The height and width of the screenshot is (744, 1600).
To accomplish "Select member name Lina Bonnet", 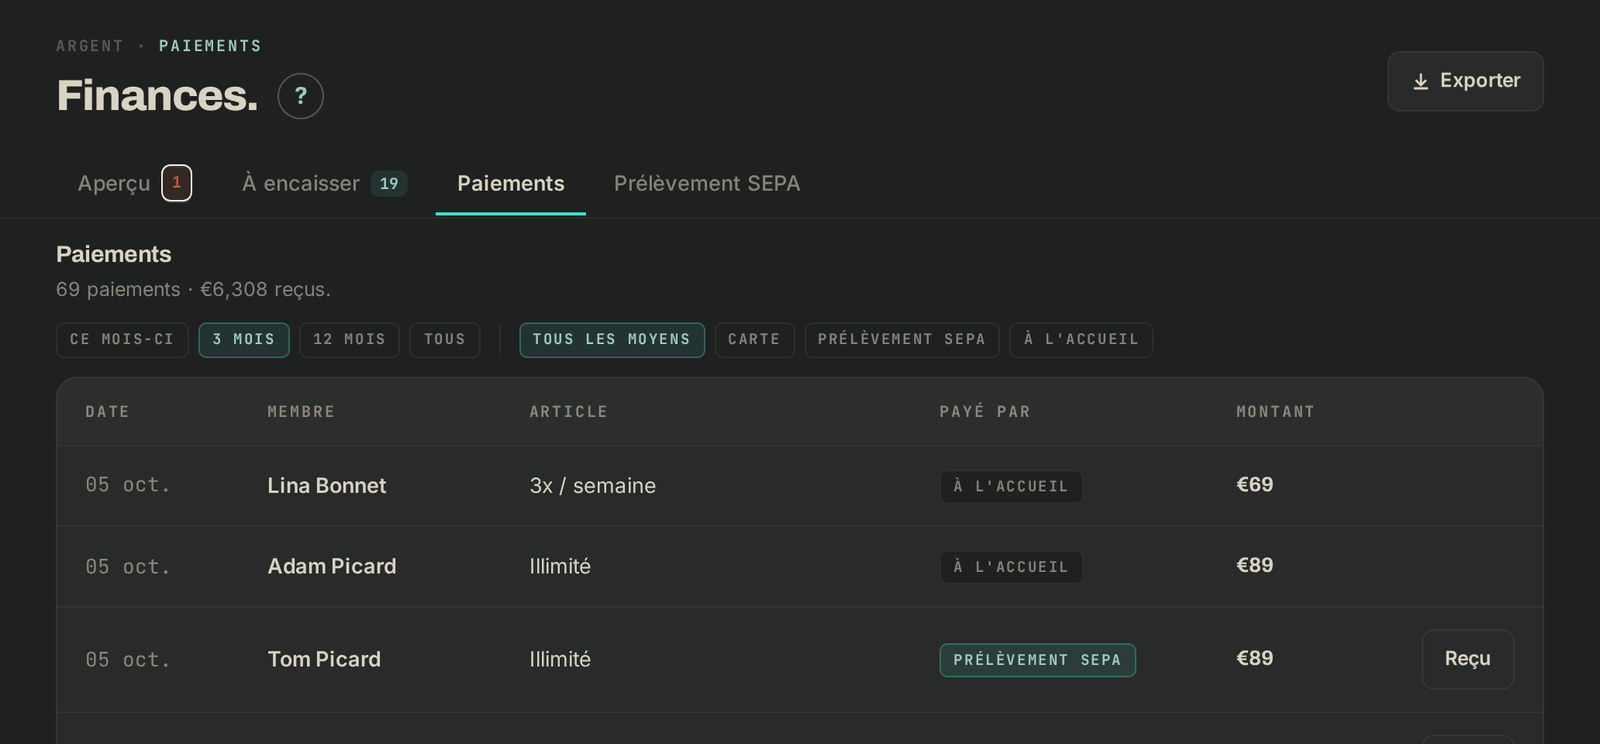I will tap(327, 486).
